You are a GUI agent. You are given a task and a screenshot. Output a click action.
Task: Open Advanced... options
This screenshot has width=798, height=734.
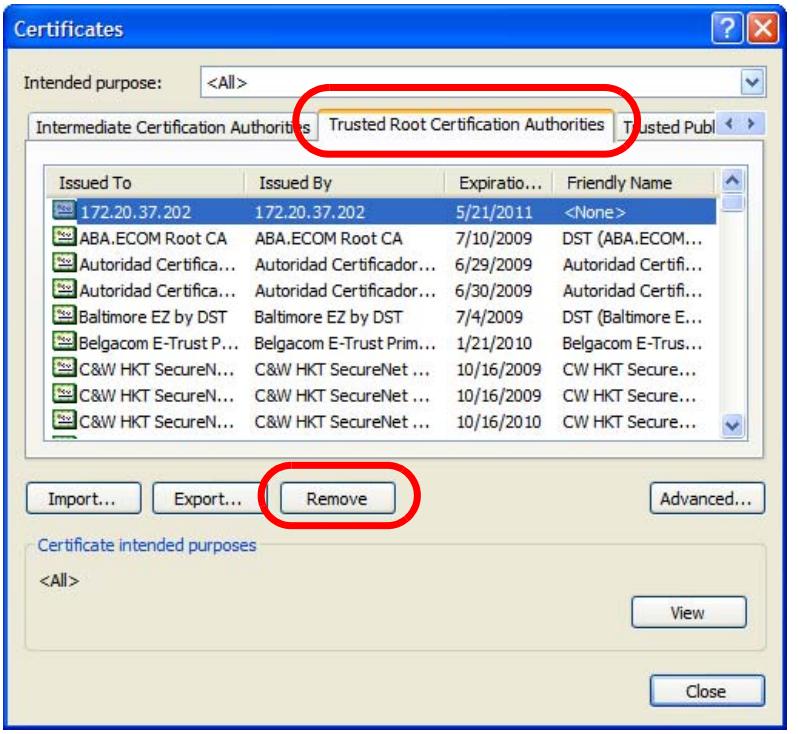coord(707,498)
